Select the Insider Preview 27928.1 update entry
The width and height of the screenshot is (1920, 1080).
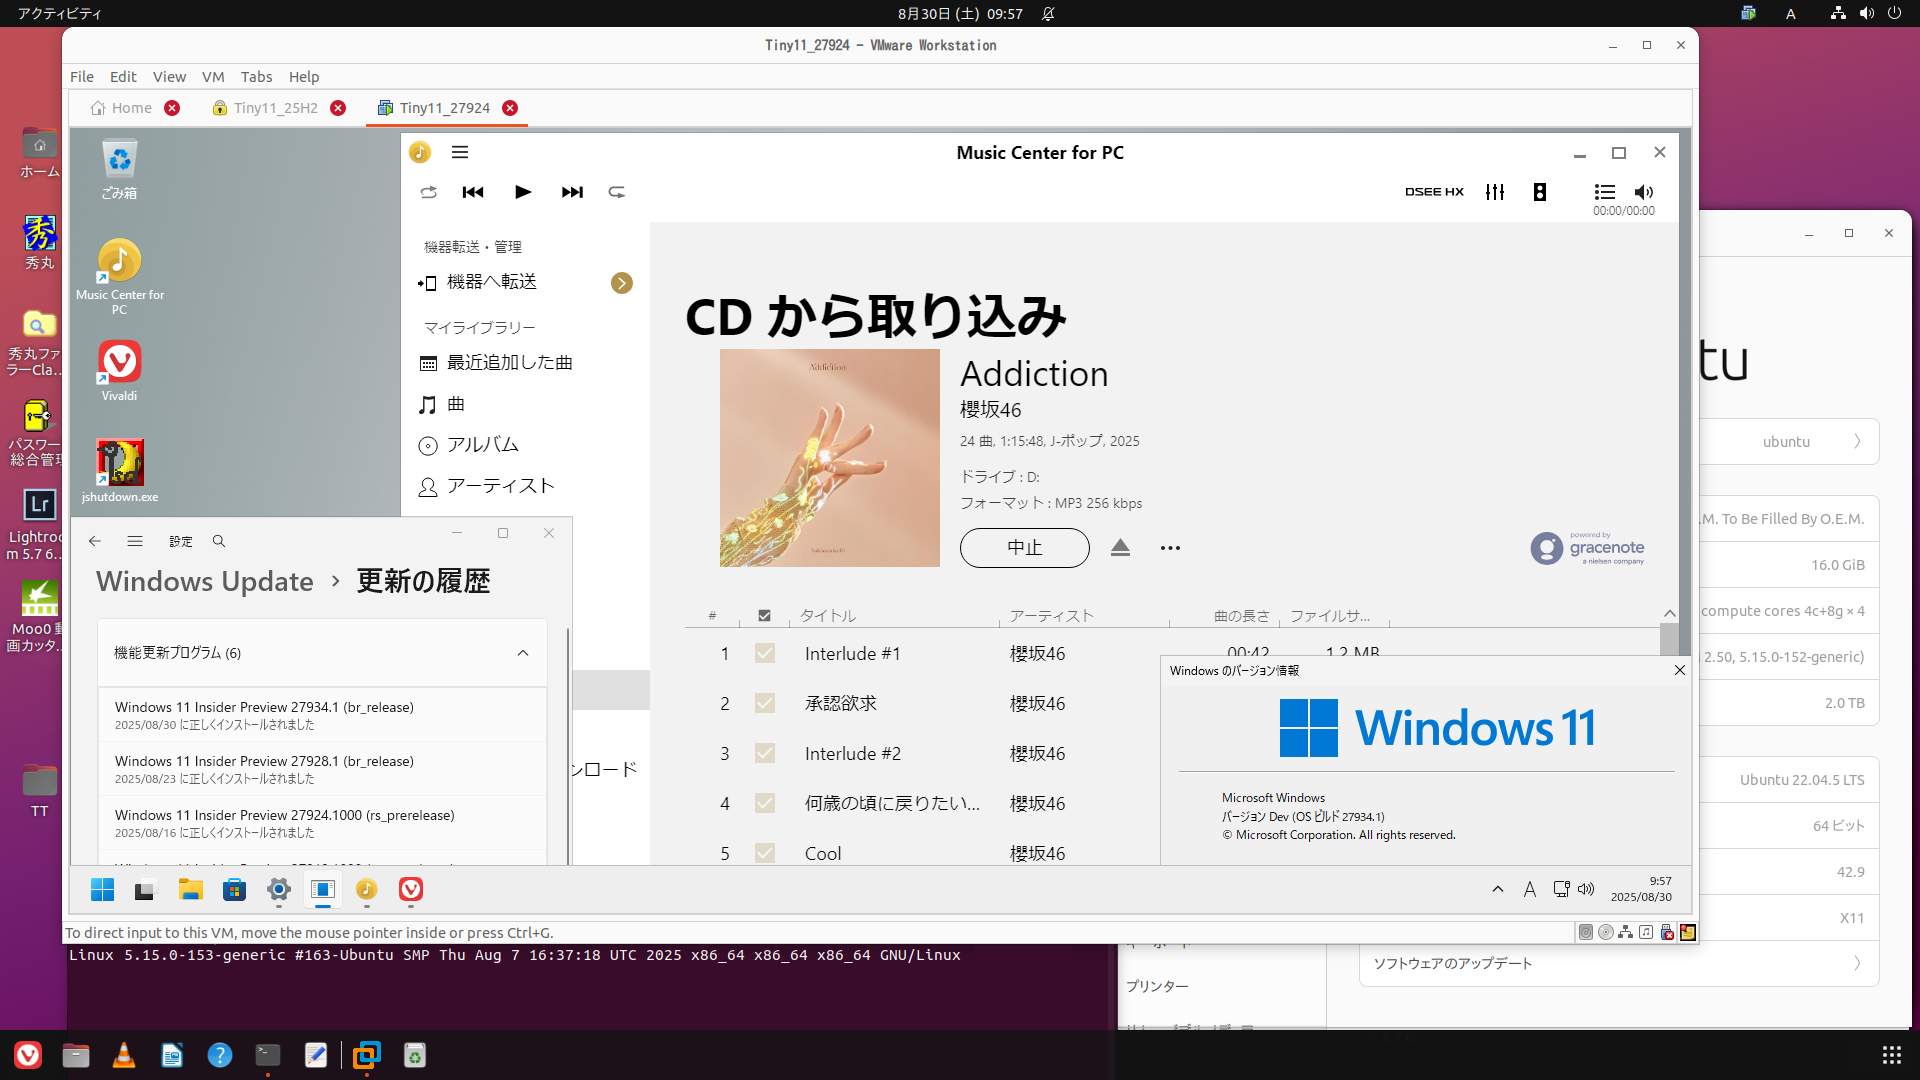pos(322,769)
